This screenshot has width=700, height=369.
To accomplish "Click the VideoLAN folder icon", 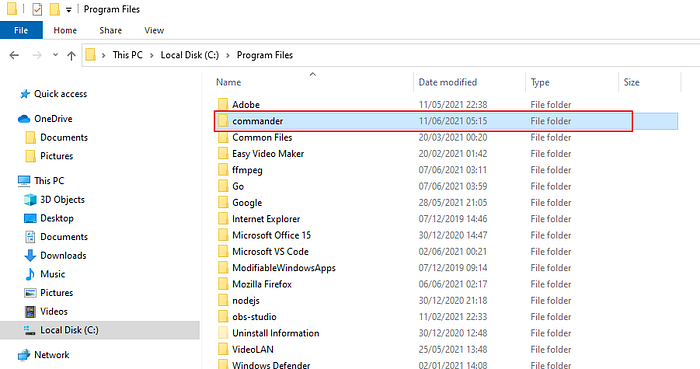I will 223,349.
